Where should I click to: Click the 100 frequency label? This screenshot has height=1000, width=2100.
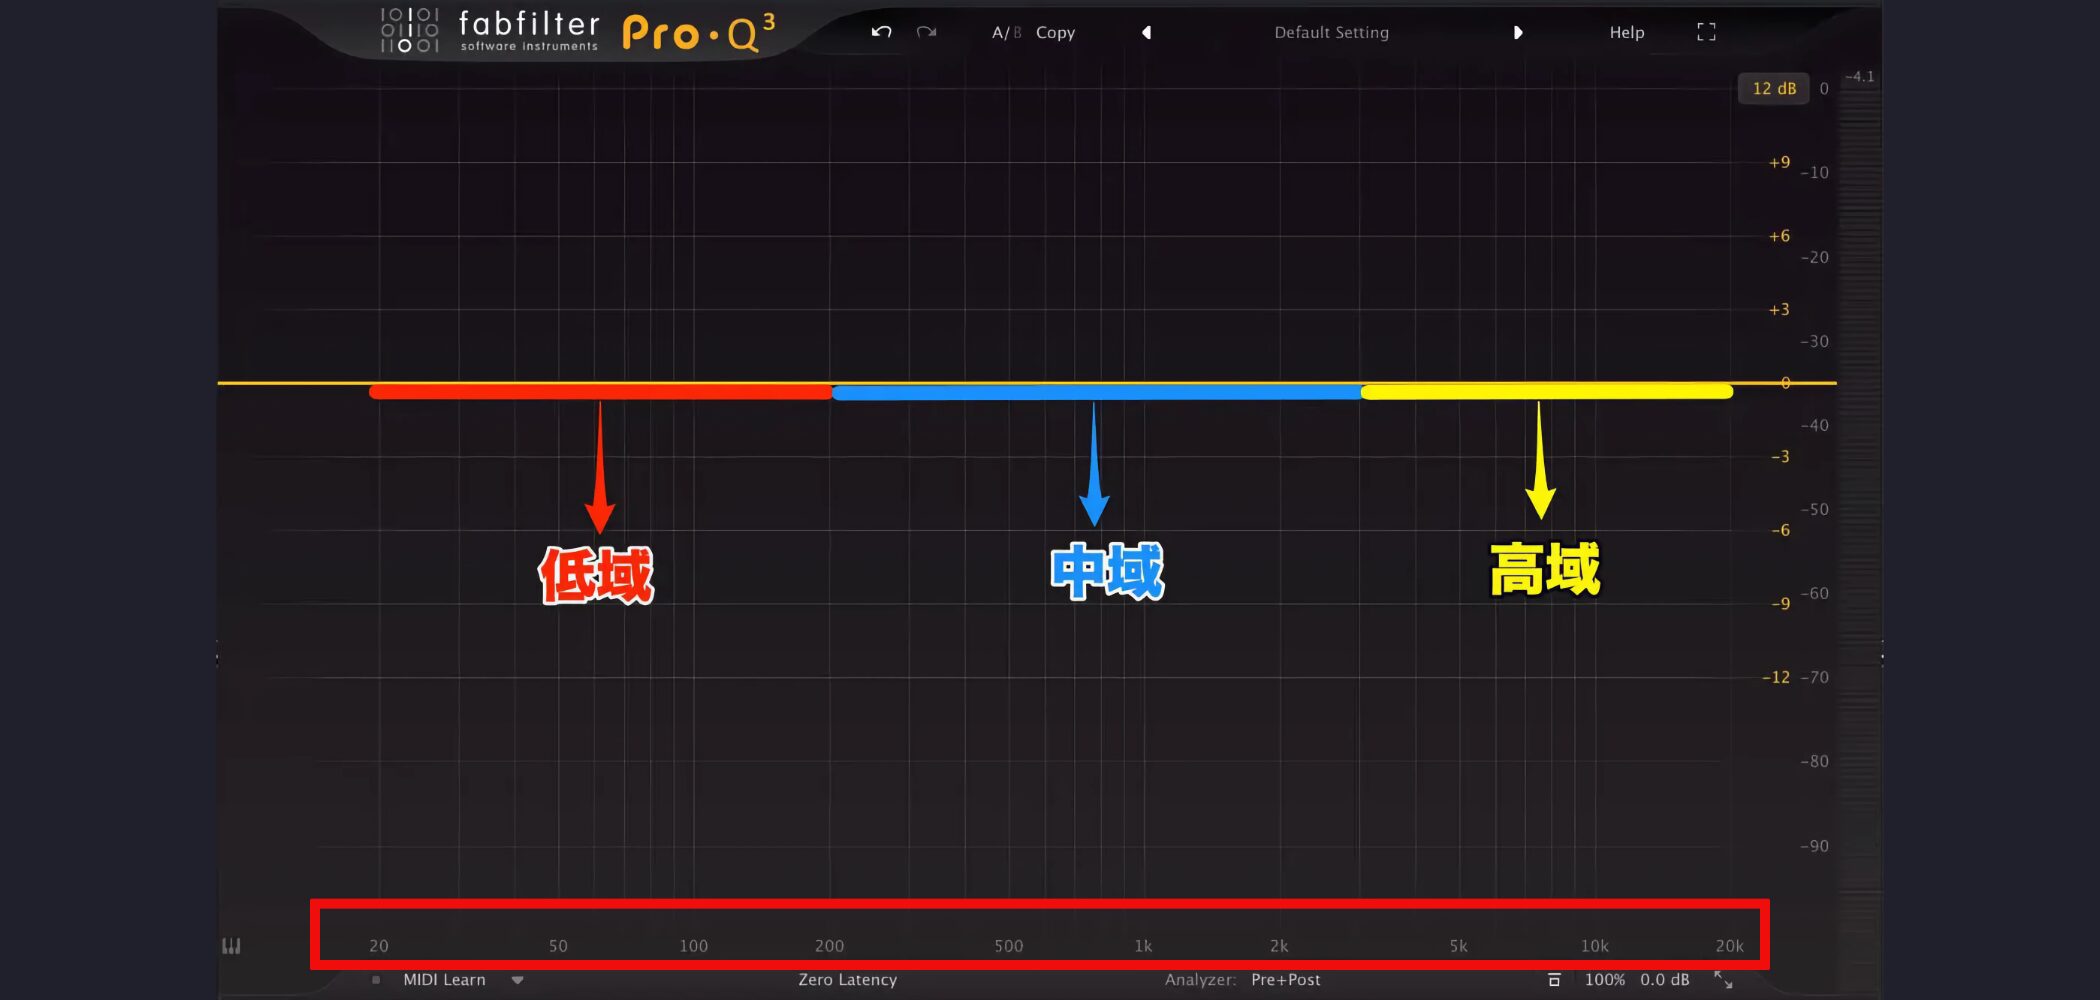click(x=693, y=946)
